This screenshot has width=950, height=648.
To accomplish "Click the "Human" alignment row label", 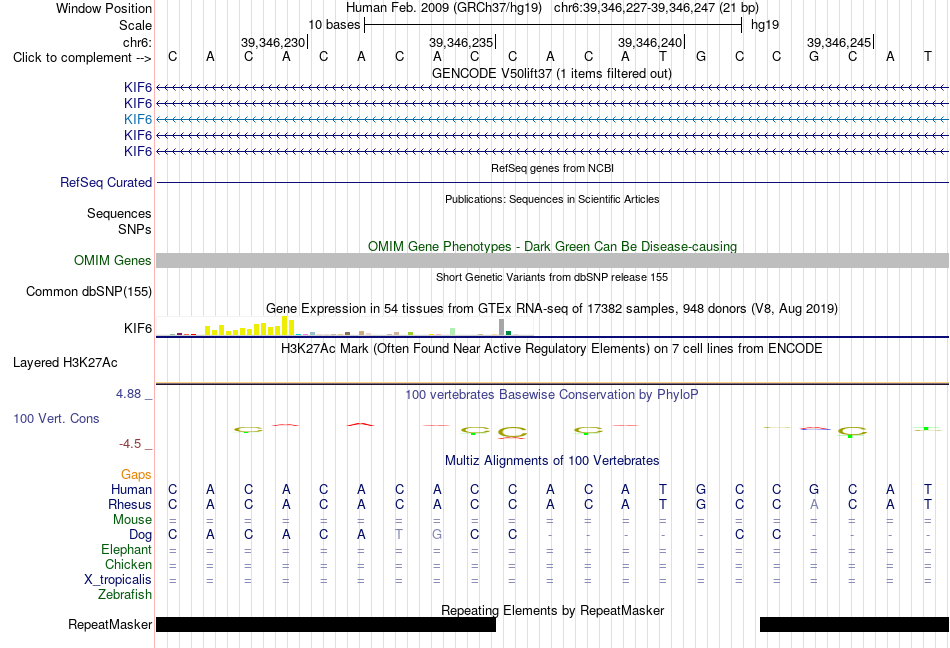I will 131,489.
